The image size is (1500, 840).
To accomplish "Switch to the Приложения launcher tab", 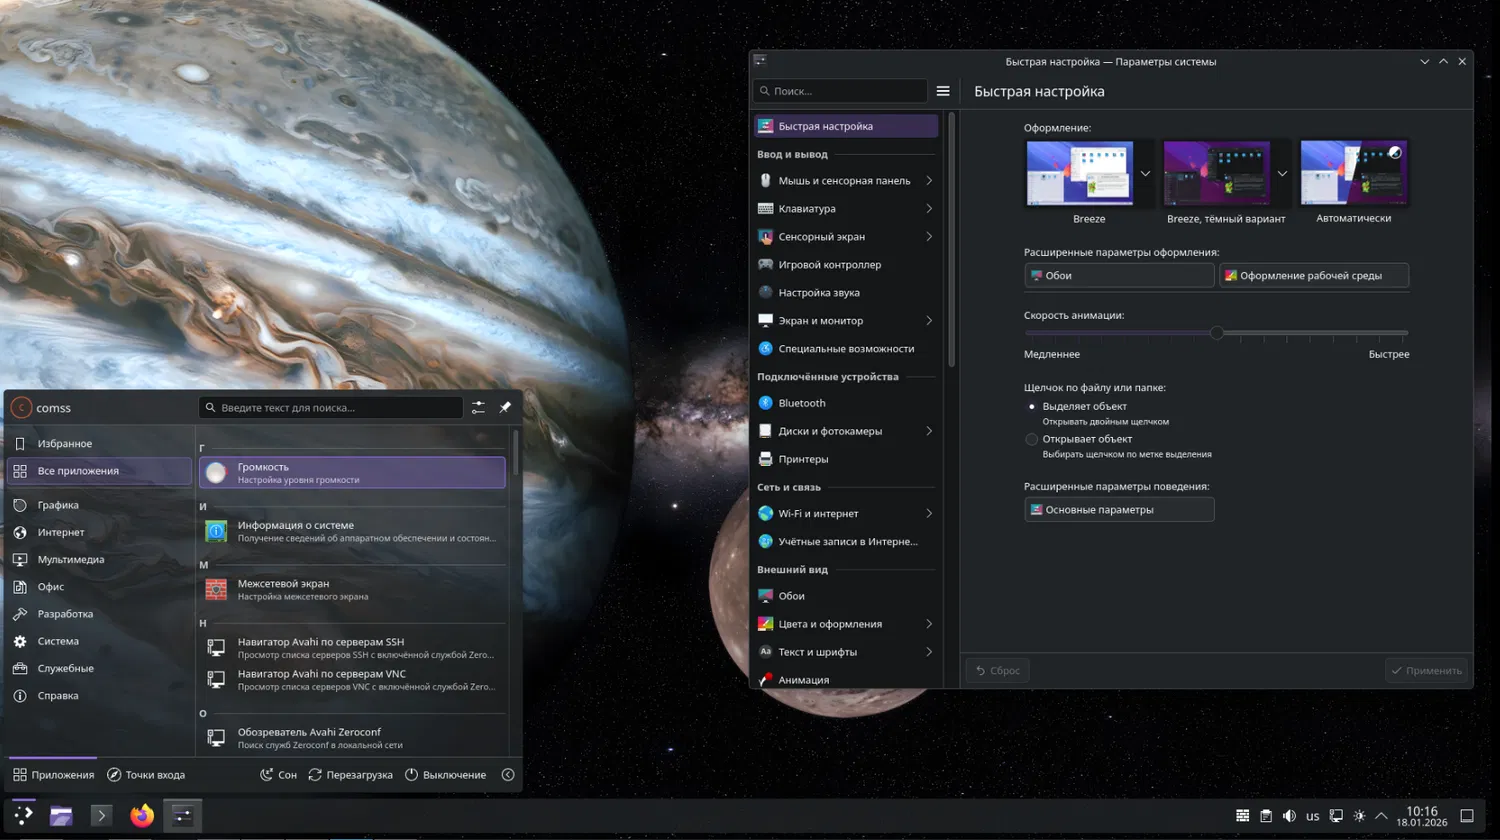I will pos(54,775).
